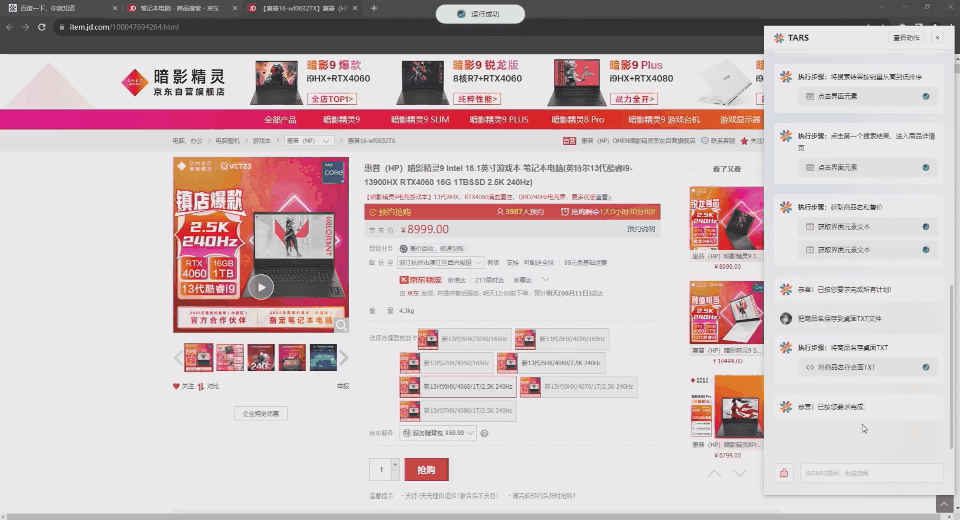
Task: Open 暗影精灵9 SLIM navigation item
Action: coord(420,119)
